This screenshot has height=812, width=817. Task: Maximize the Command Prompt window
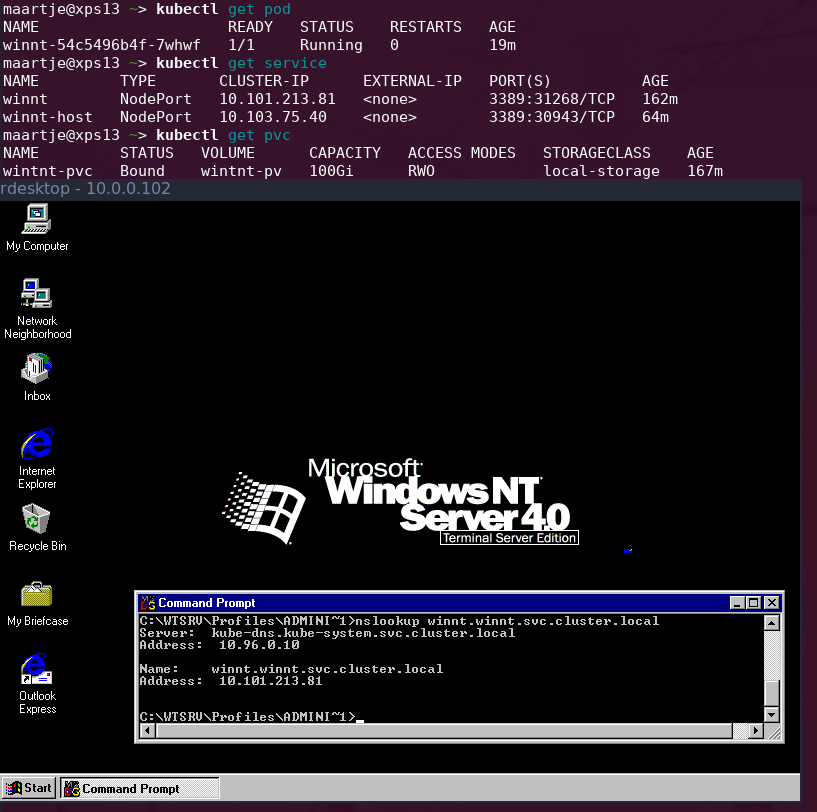(753, 603)
